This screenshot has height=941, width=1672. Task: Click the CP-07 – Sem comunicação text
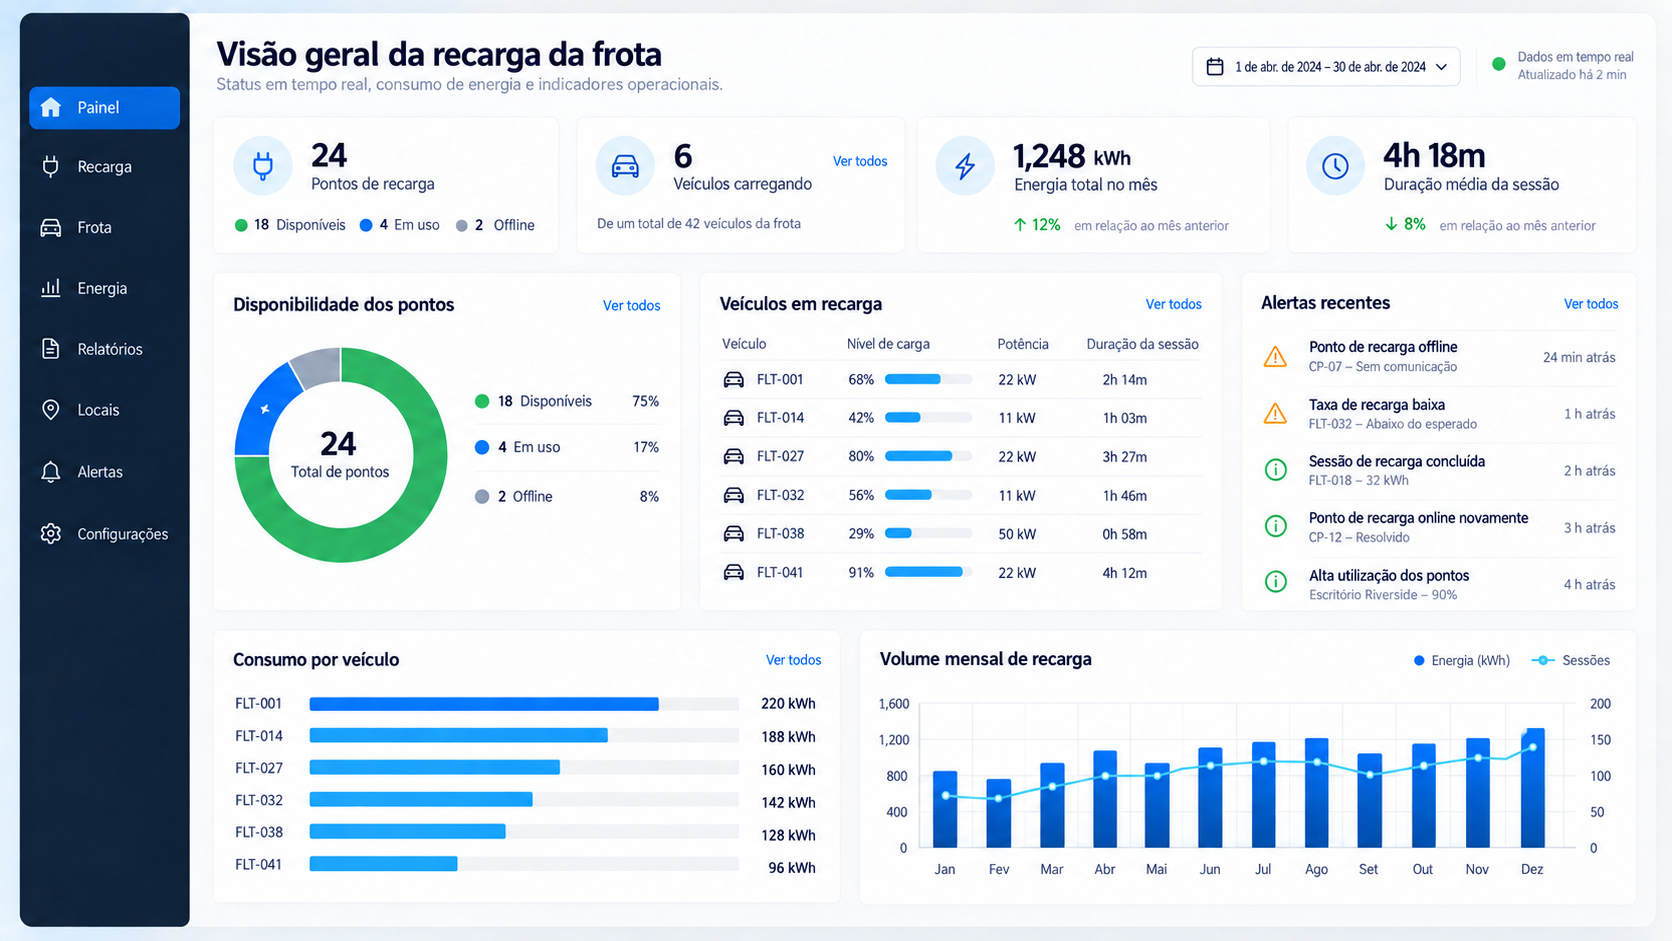click(1382, 367)
